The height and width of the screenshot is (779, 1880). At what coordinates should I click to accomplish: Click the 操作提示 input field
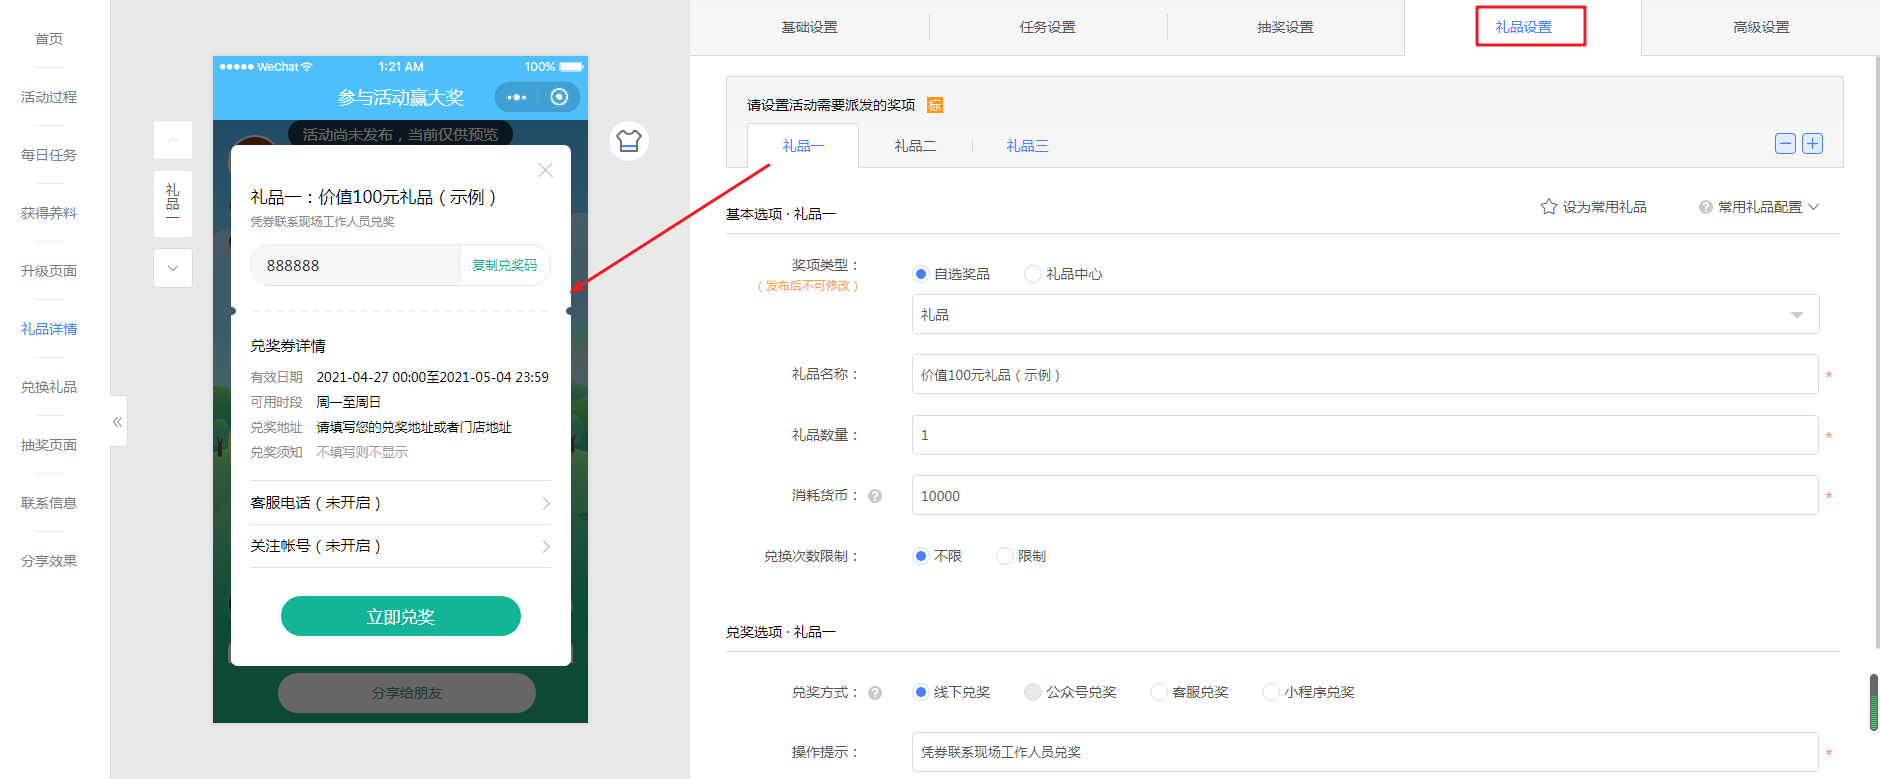pos(1365,752)
